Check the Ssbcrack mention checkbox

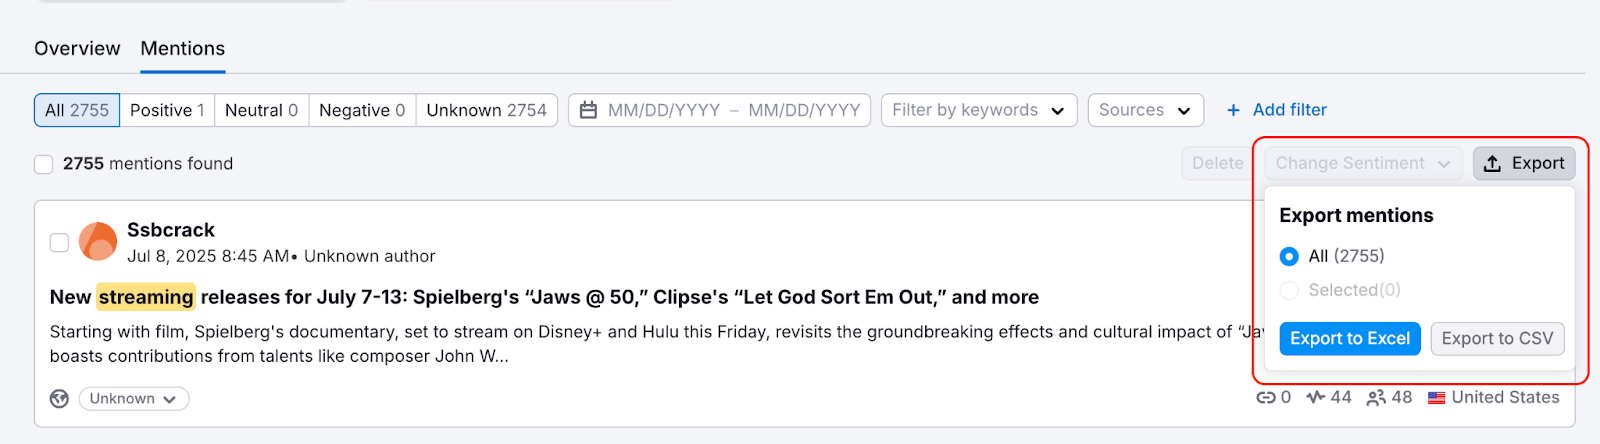(x=60, y=242)
